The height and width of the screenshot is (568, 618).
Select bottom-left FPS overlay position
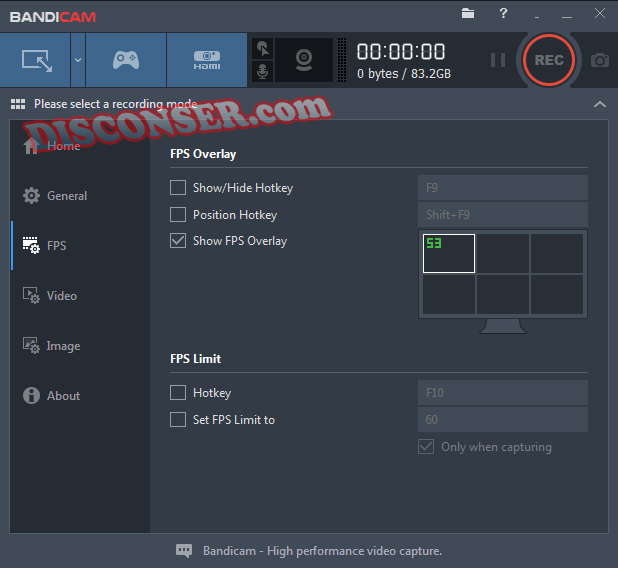pos(449,294)
